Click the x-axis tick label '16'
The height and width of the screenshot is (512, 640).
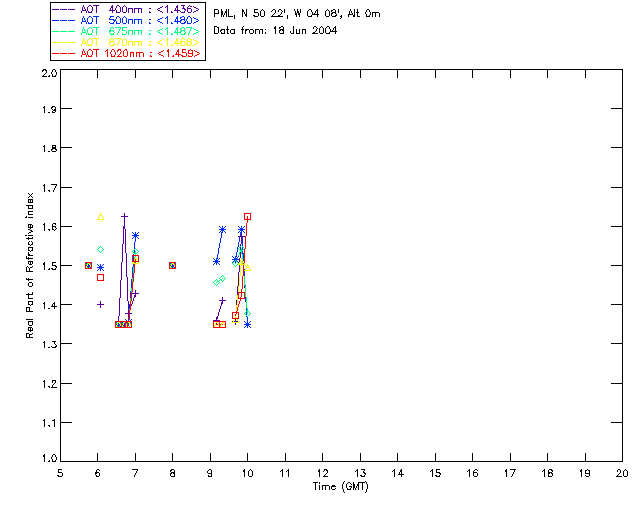[472, 473]
